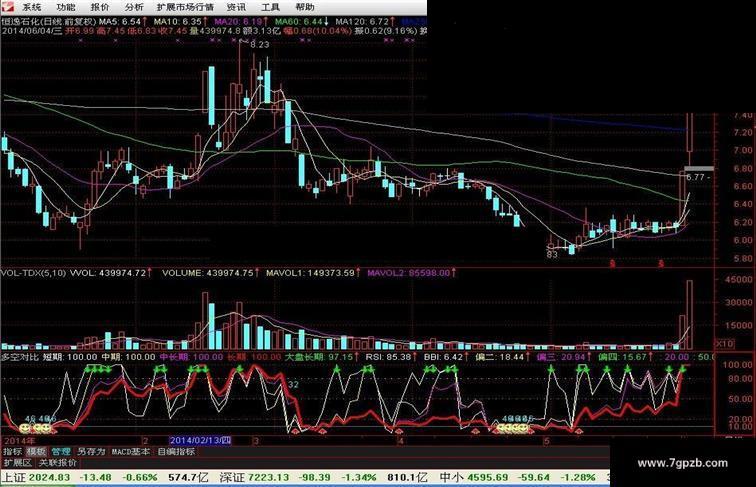Screen dimensions: 756x487
Task: Select the 指标 tab
Action: click(13, 452)
